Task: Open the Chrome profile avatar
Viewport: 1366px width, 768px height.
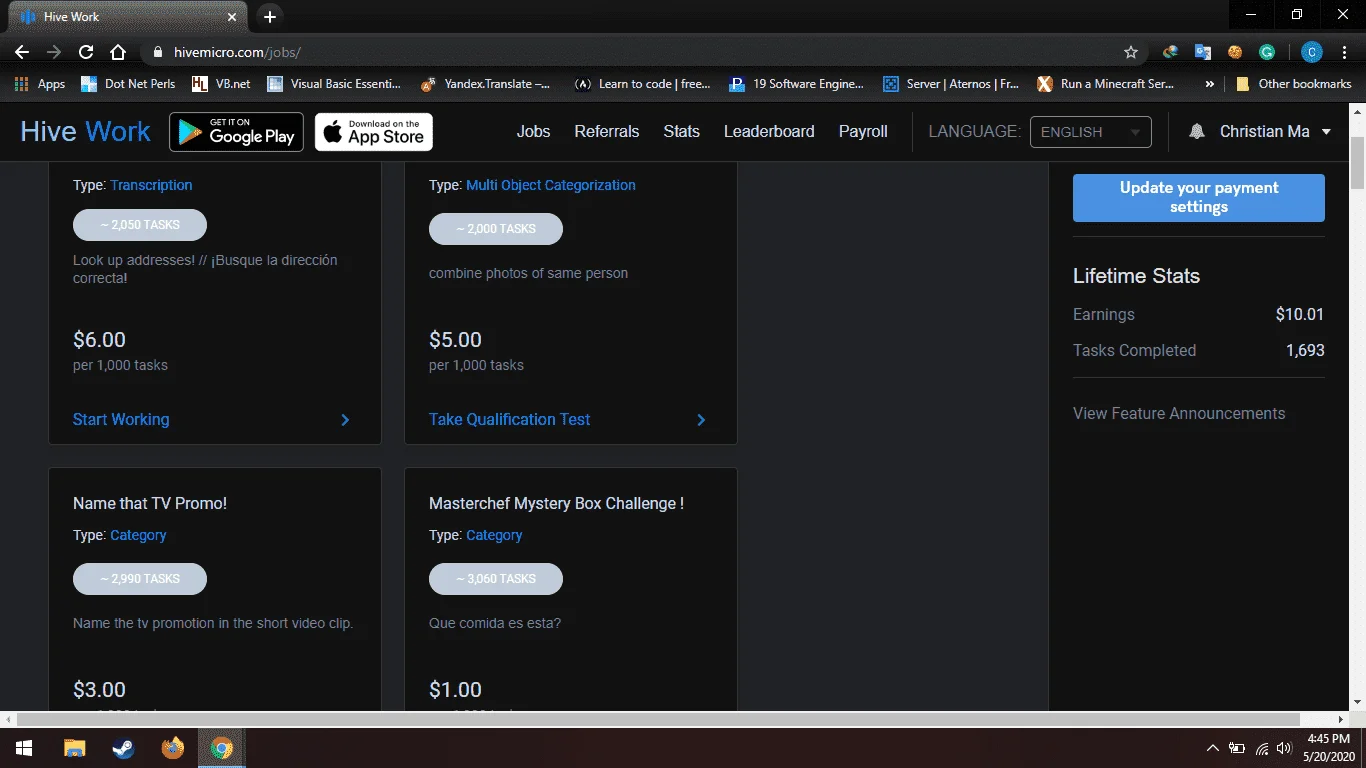Action: [1312, 52]
